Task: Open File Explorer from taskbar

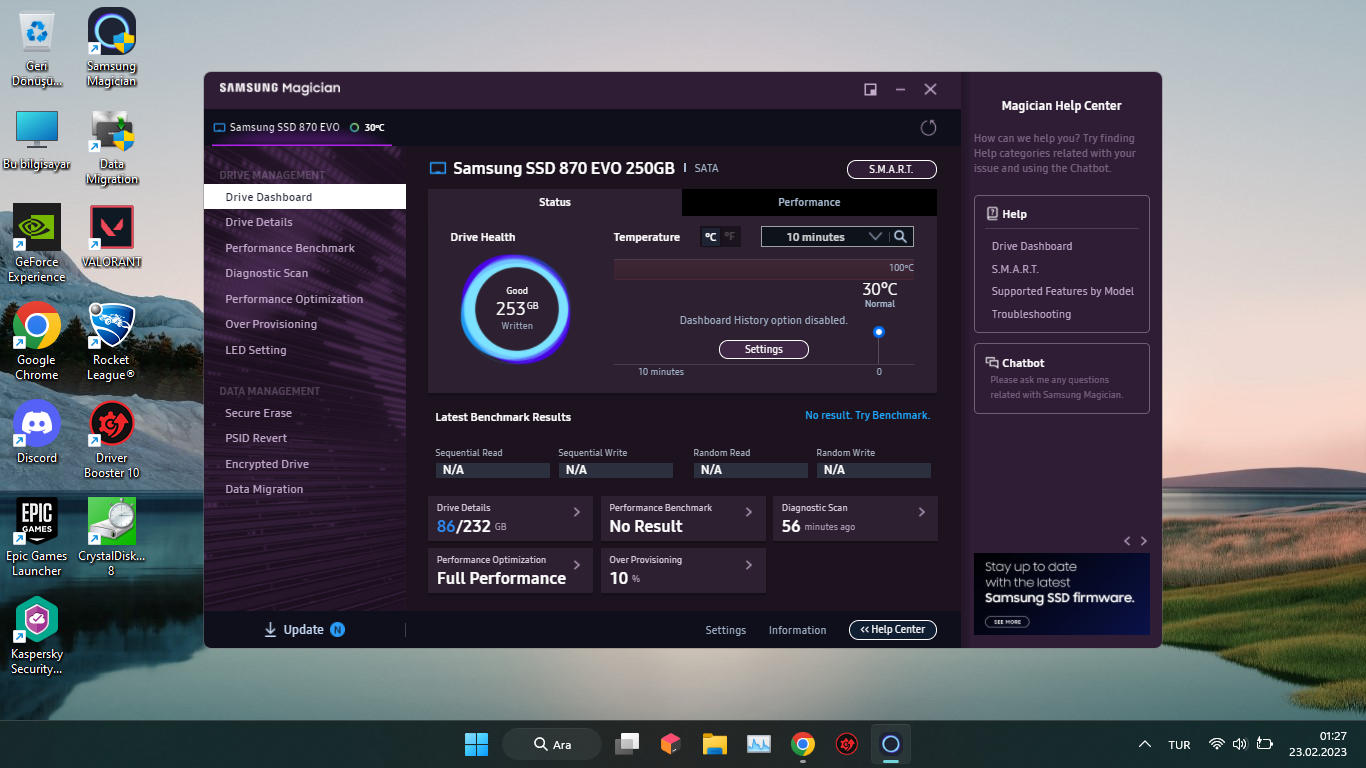Action: [x=714, y=744]
